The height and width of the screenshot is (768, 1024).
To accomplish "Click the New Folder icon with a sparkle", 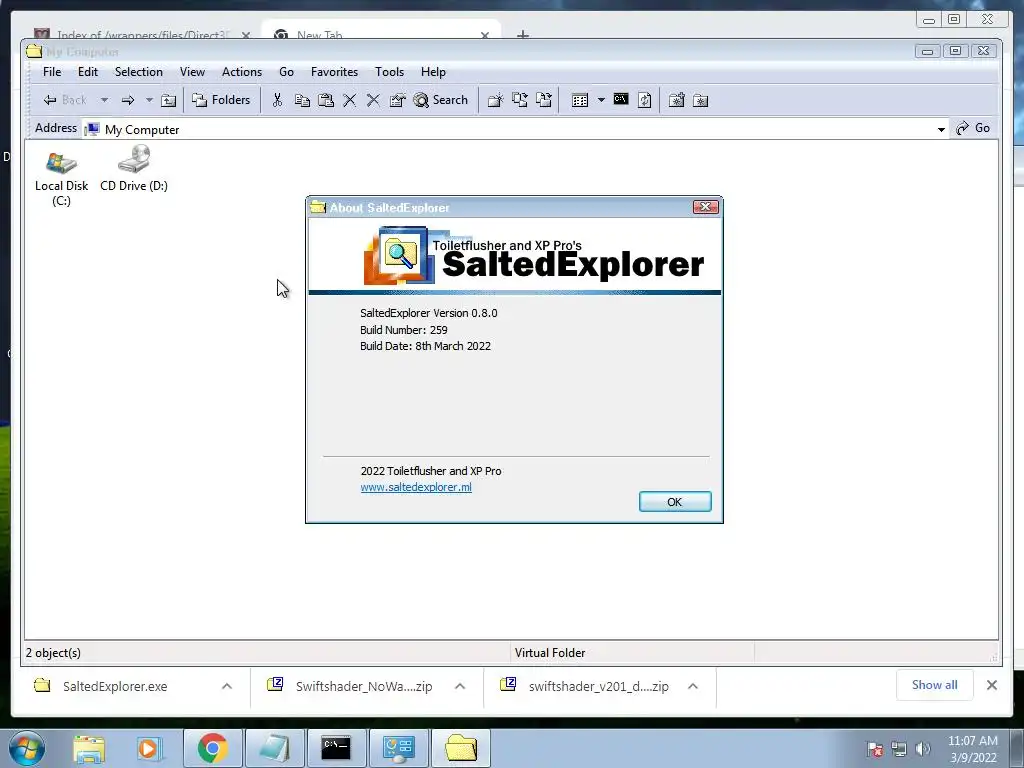I will click(495, 100).
